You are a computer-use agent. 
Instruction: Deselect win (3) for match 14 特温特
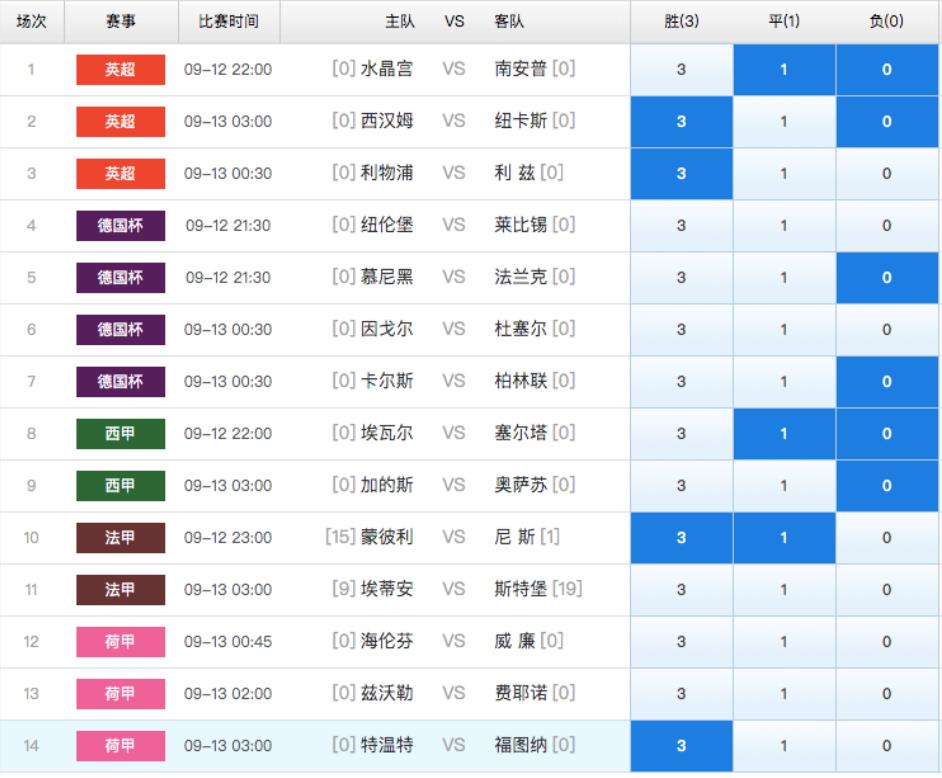pos(681,746)
